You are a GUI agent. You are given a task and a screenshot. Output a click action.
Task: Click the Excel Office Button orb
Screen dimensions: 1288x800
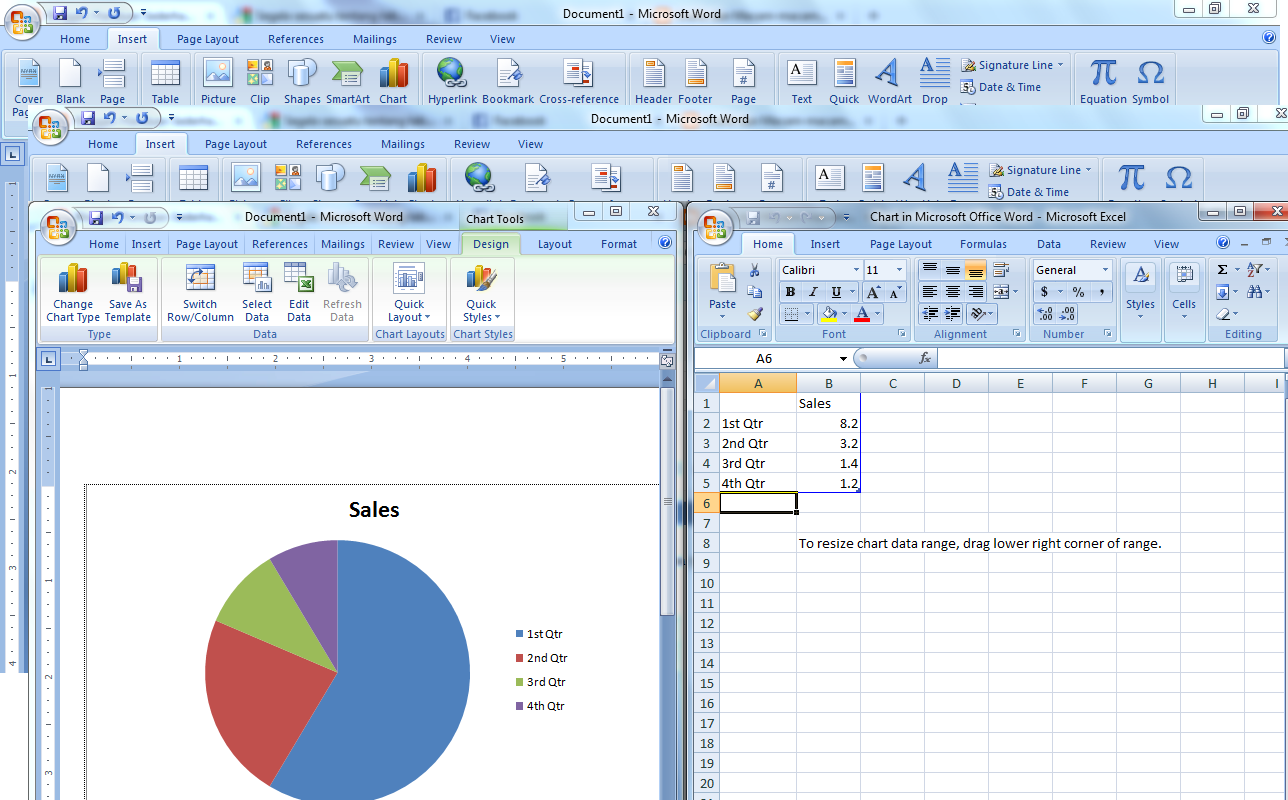(716, 226)
